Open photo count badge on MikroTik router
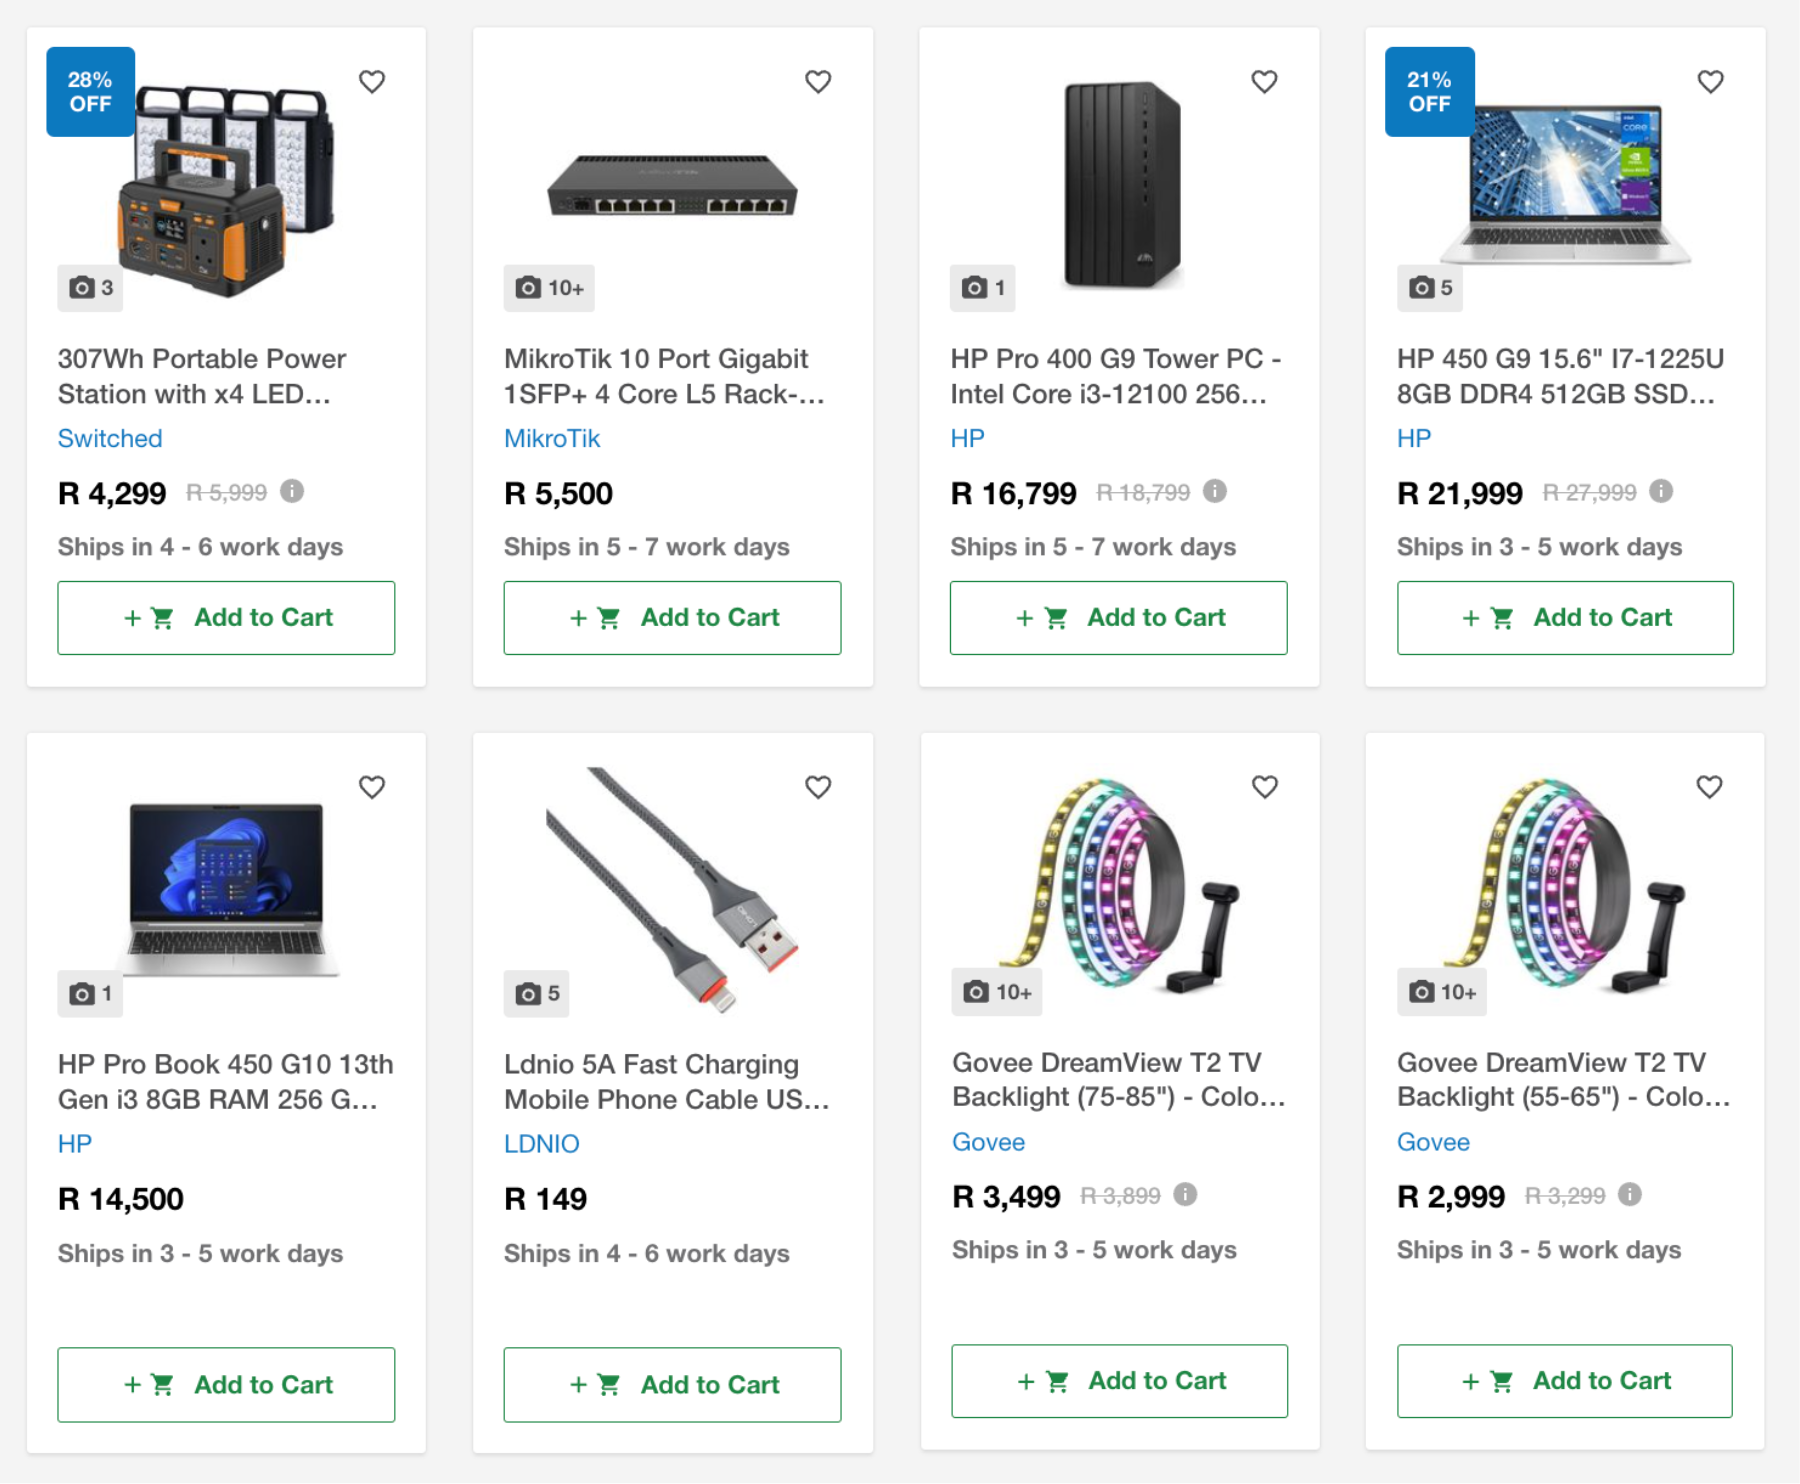Image resolution: width=1800 pixels, height=1484 pixels. (549, 288)
